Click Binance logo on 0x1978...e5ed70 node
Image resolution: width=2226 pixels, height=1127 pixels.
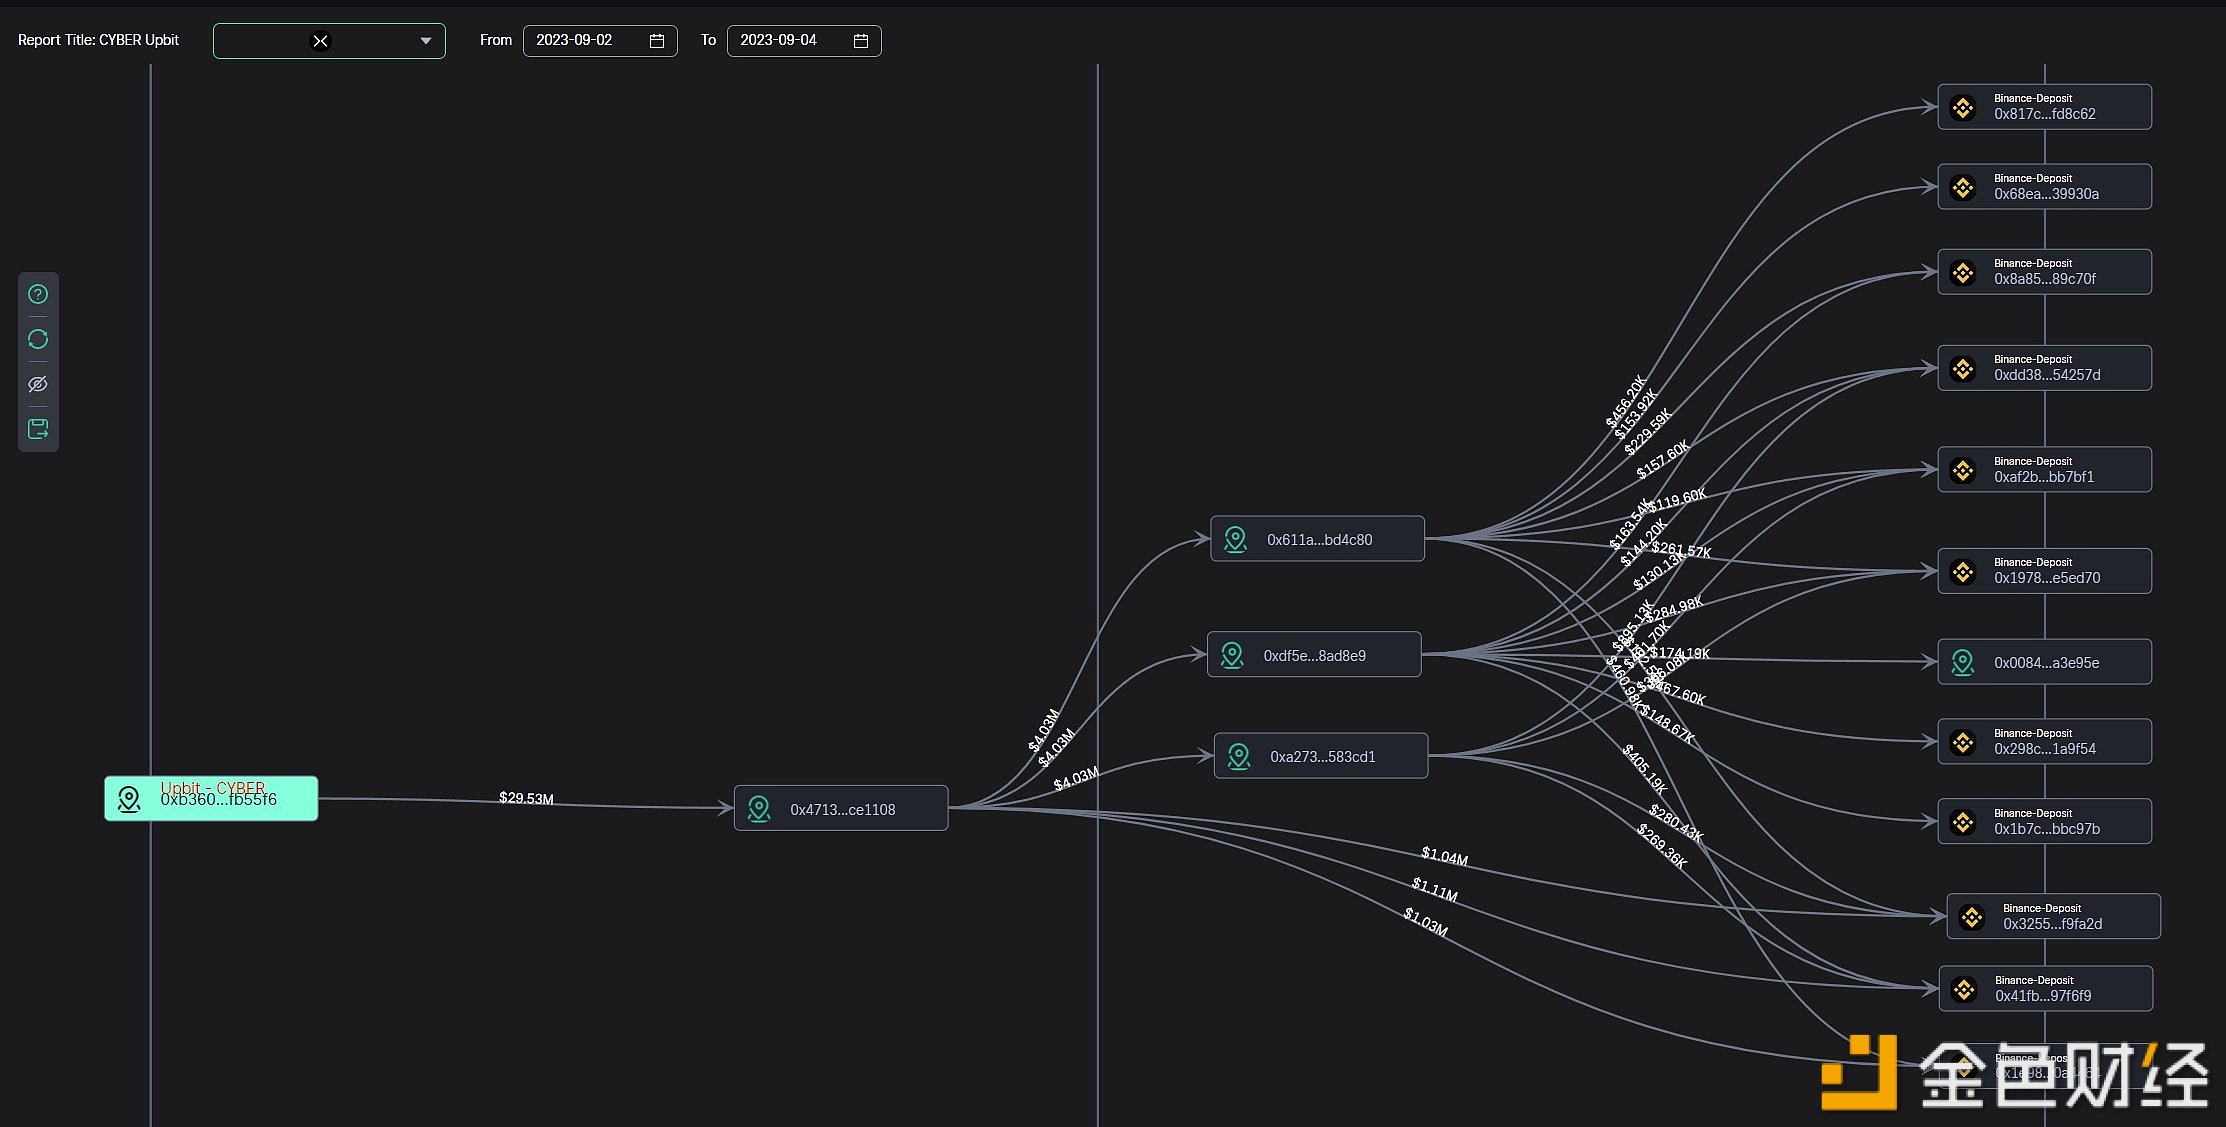[x=1963, y=572]
